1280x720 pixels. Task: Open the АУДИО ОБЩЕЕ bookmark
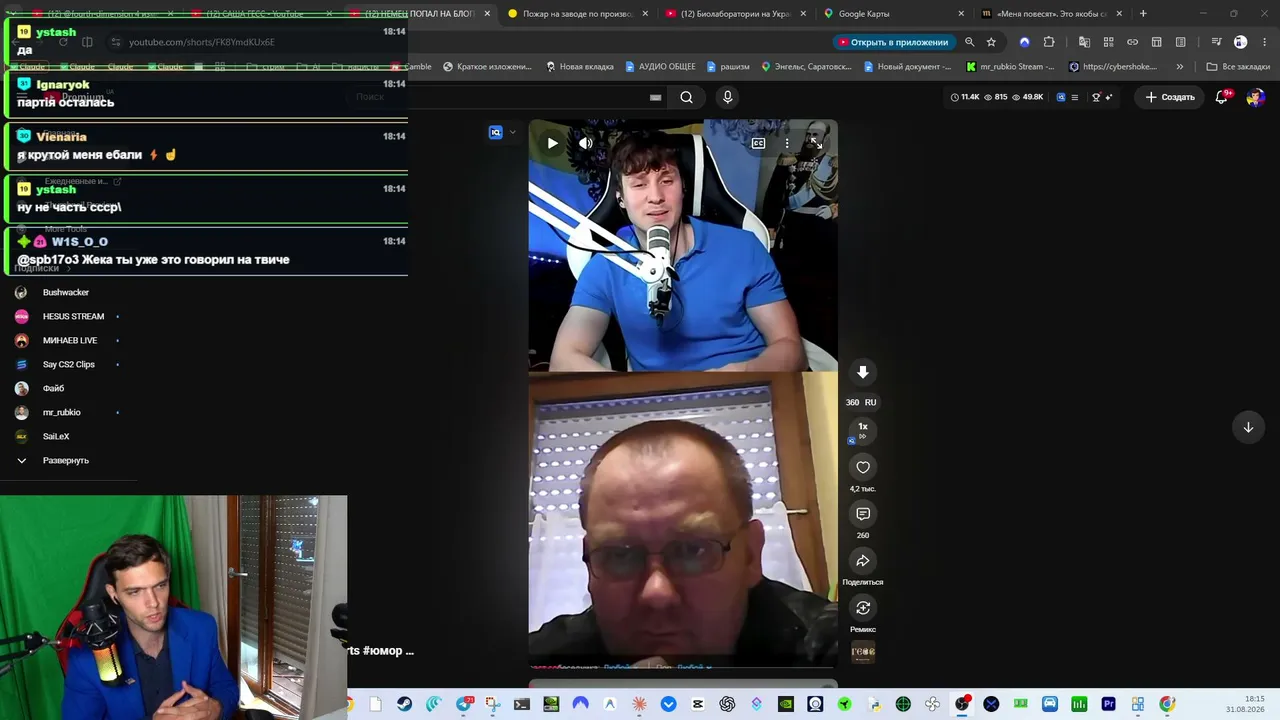[660, 67]
